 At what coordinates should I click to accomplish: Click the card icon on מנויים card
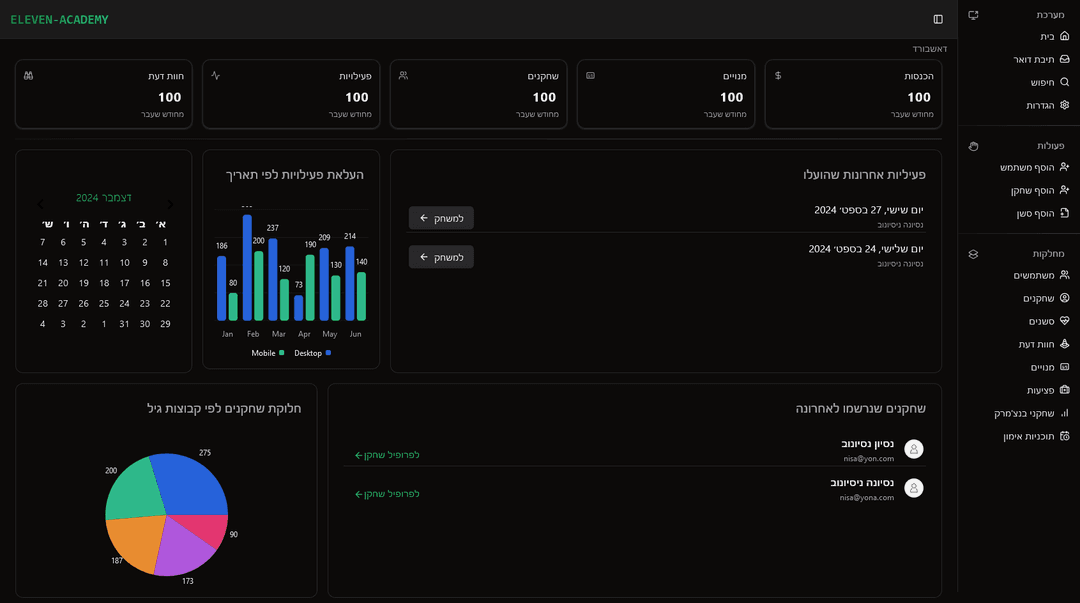coord(590,76)
